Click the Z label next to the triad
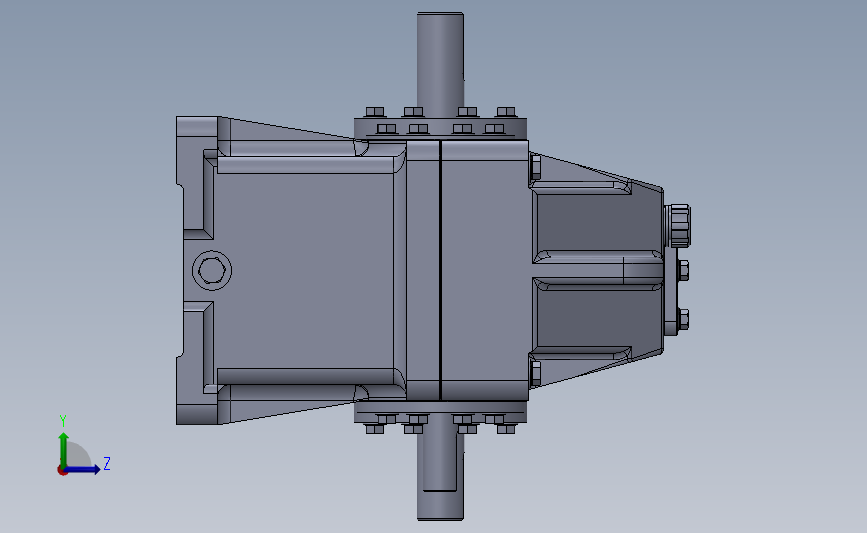867x533 pixels. (107, 463)
